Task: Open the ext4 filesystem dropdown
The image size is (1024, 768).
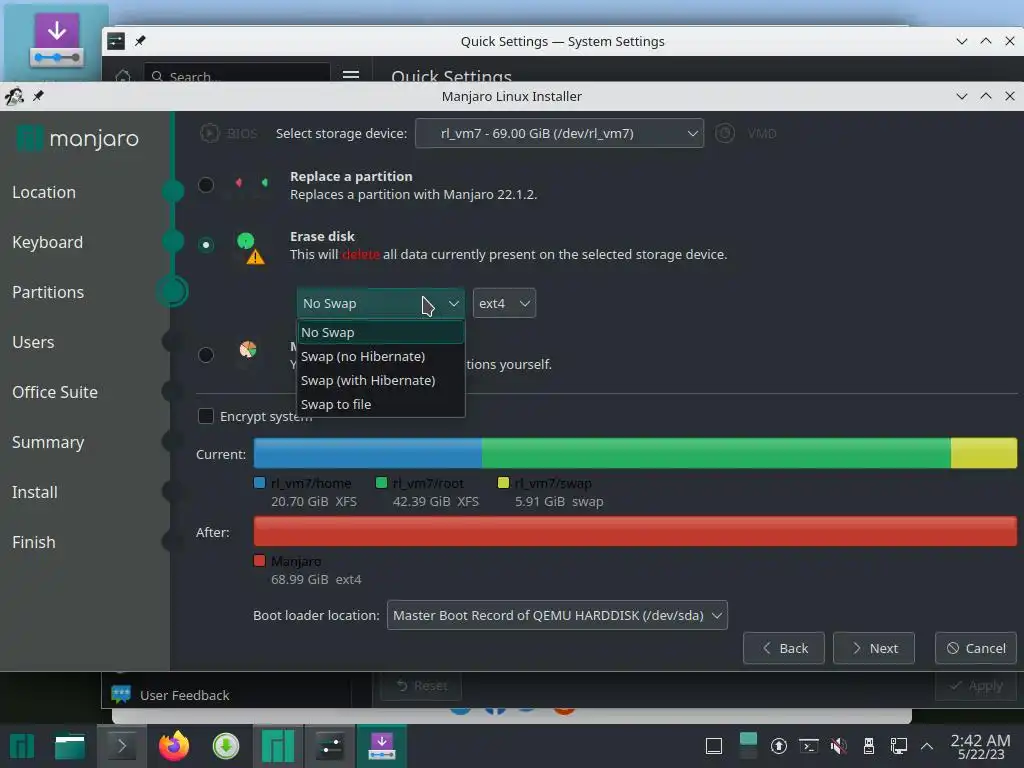Action: (504, 303)
